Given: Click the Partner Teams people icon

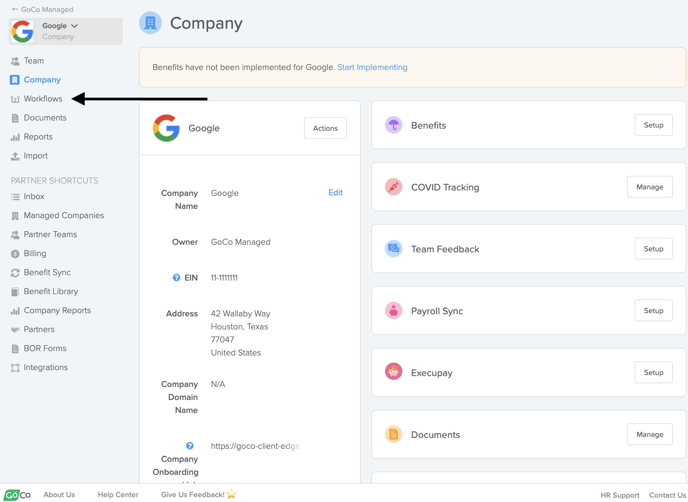Looking at the screenshot, I should (15, 235).
